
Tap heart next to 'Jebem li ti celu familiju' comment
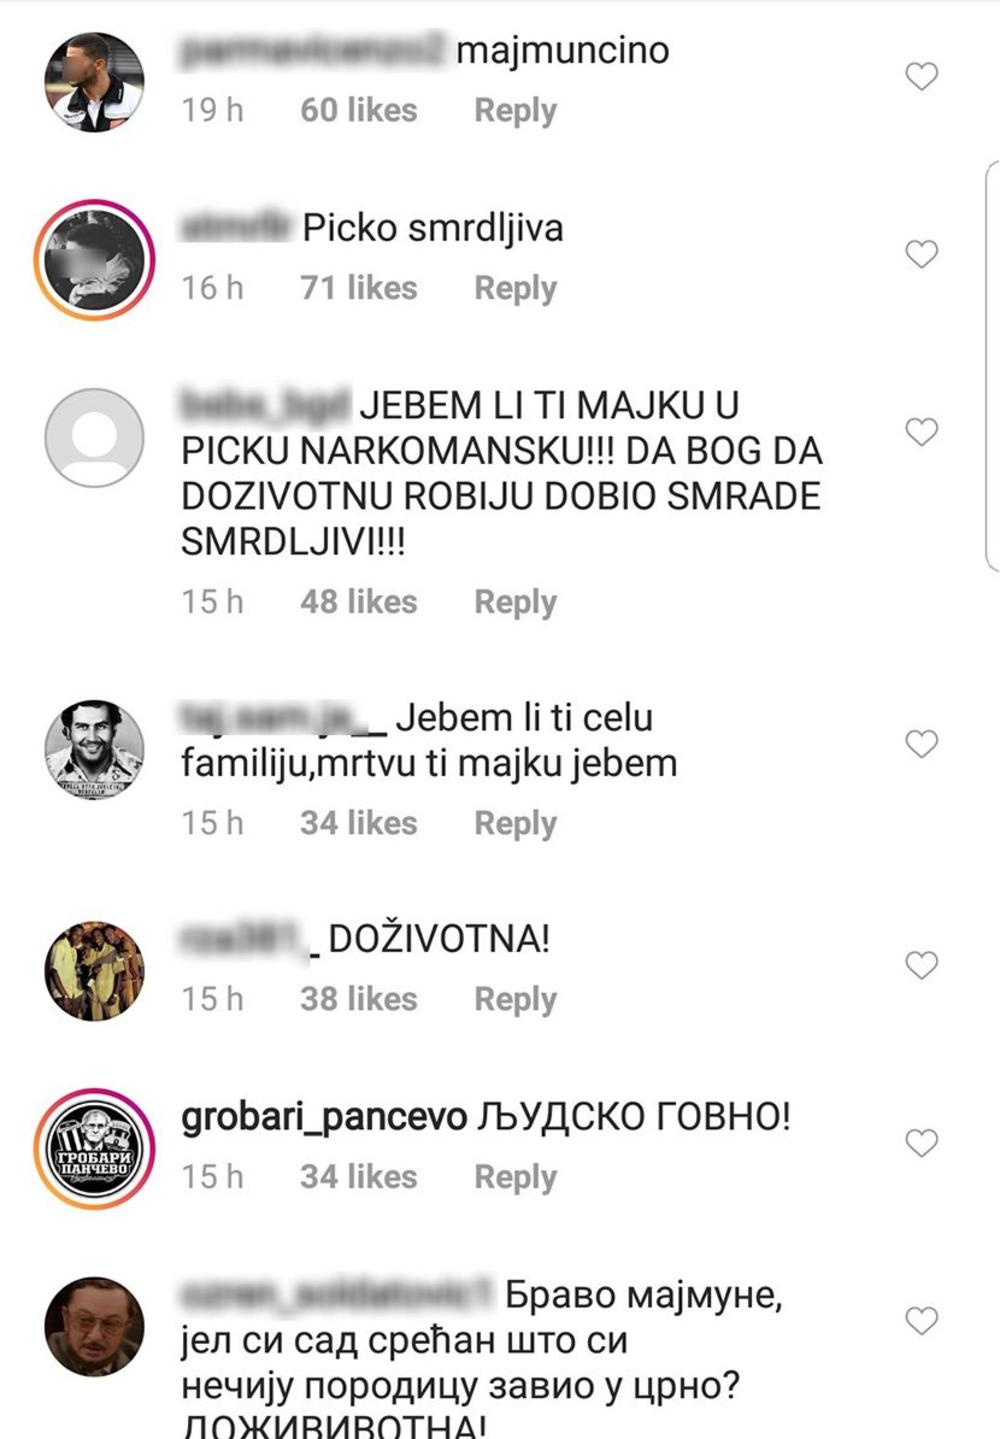(x=921, y=744)
